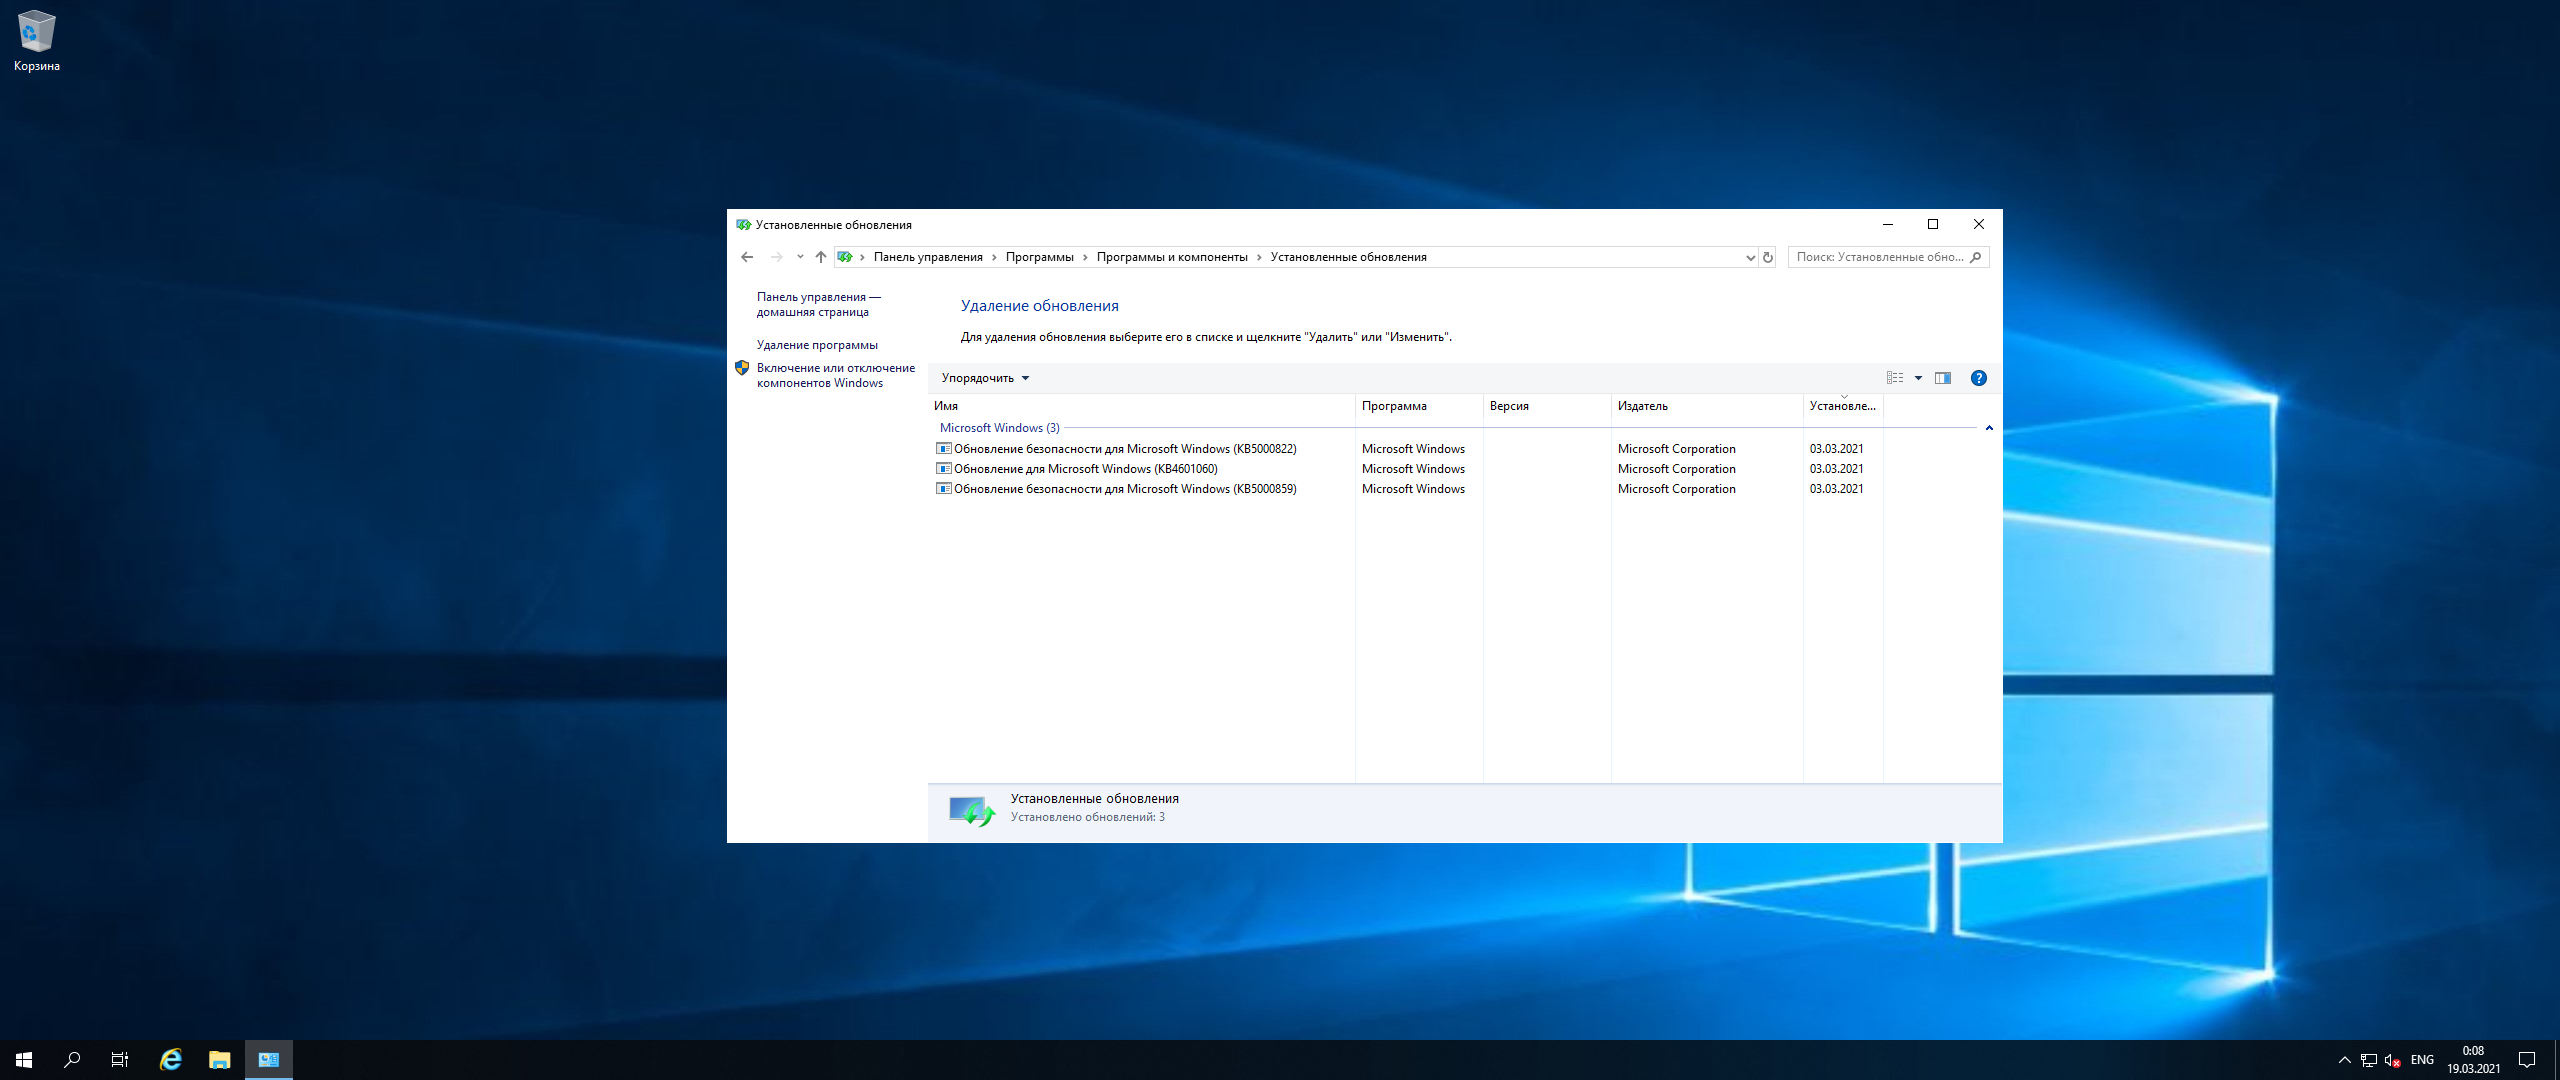Open Удаление программы link
Image resolution: width=2560 pixels, height=1080 pixels.
(817, 345)
